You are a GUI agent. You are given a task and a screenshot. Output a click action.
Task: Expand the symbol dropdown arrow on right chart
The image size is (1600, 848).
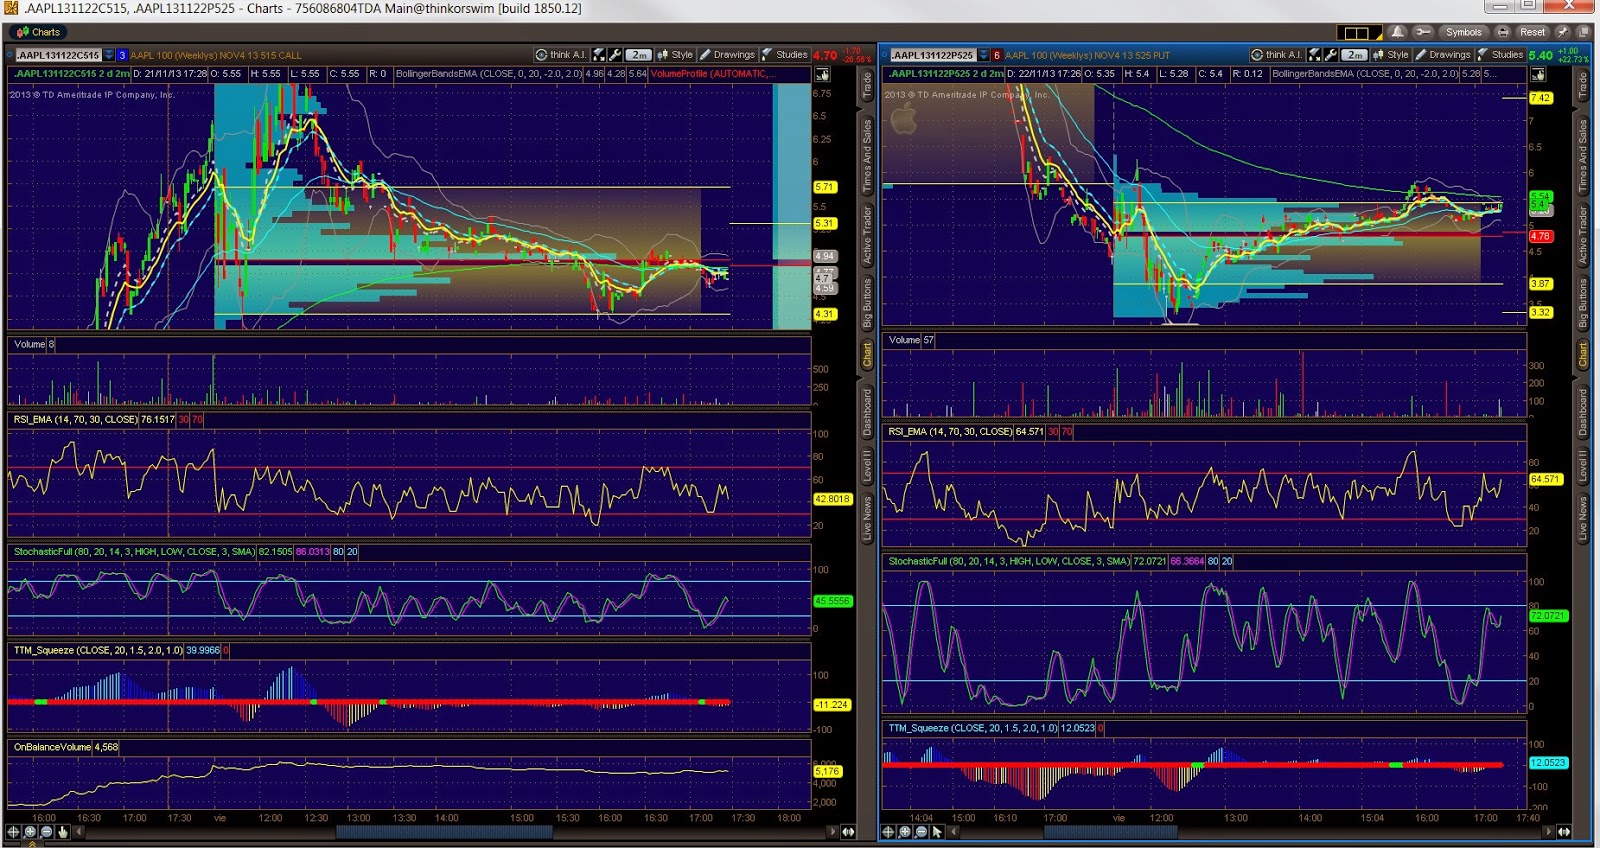pos(983,55)
